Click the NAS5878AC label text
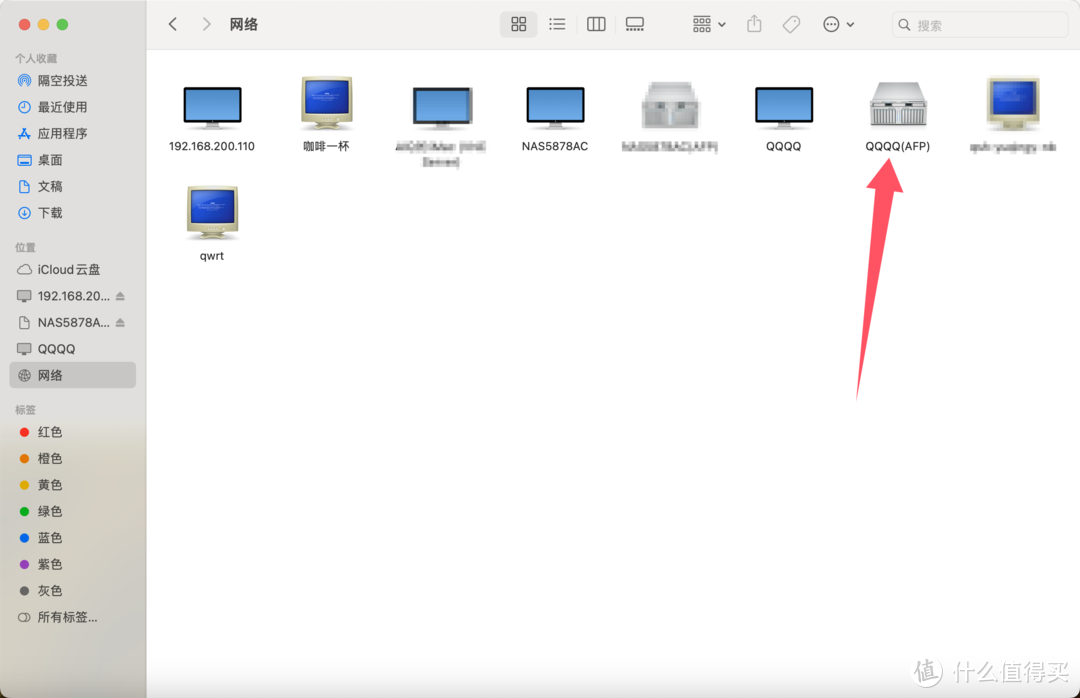This screenshot has width=1080, height=698. (x=555, y=146)
